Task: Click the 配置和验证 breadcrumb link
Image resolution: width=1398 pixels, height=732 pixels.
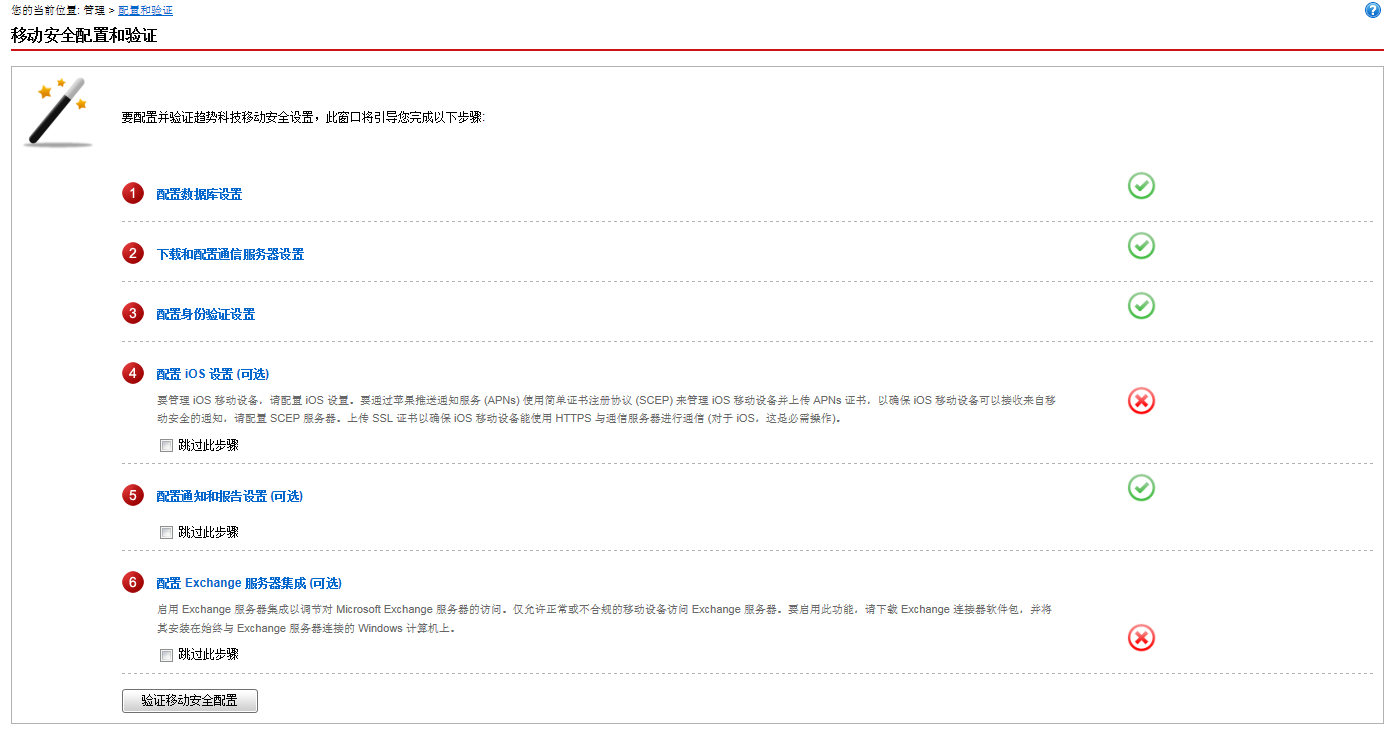Action: pyautogui.click(x=145, y=10)
